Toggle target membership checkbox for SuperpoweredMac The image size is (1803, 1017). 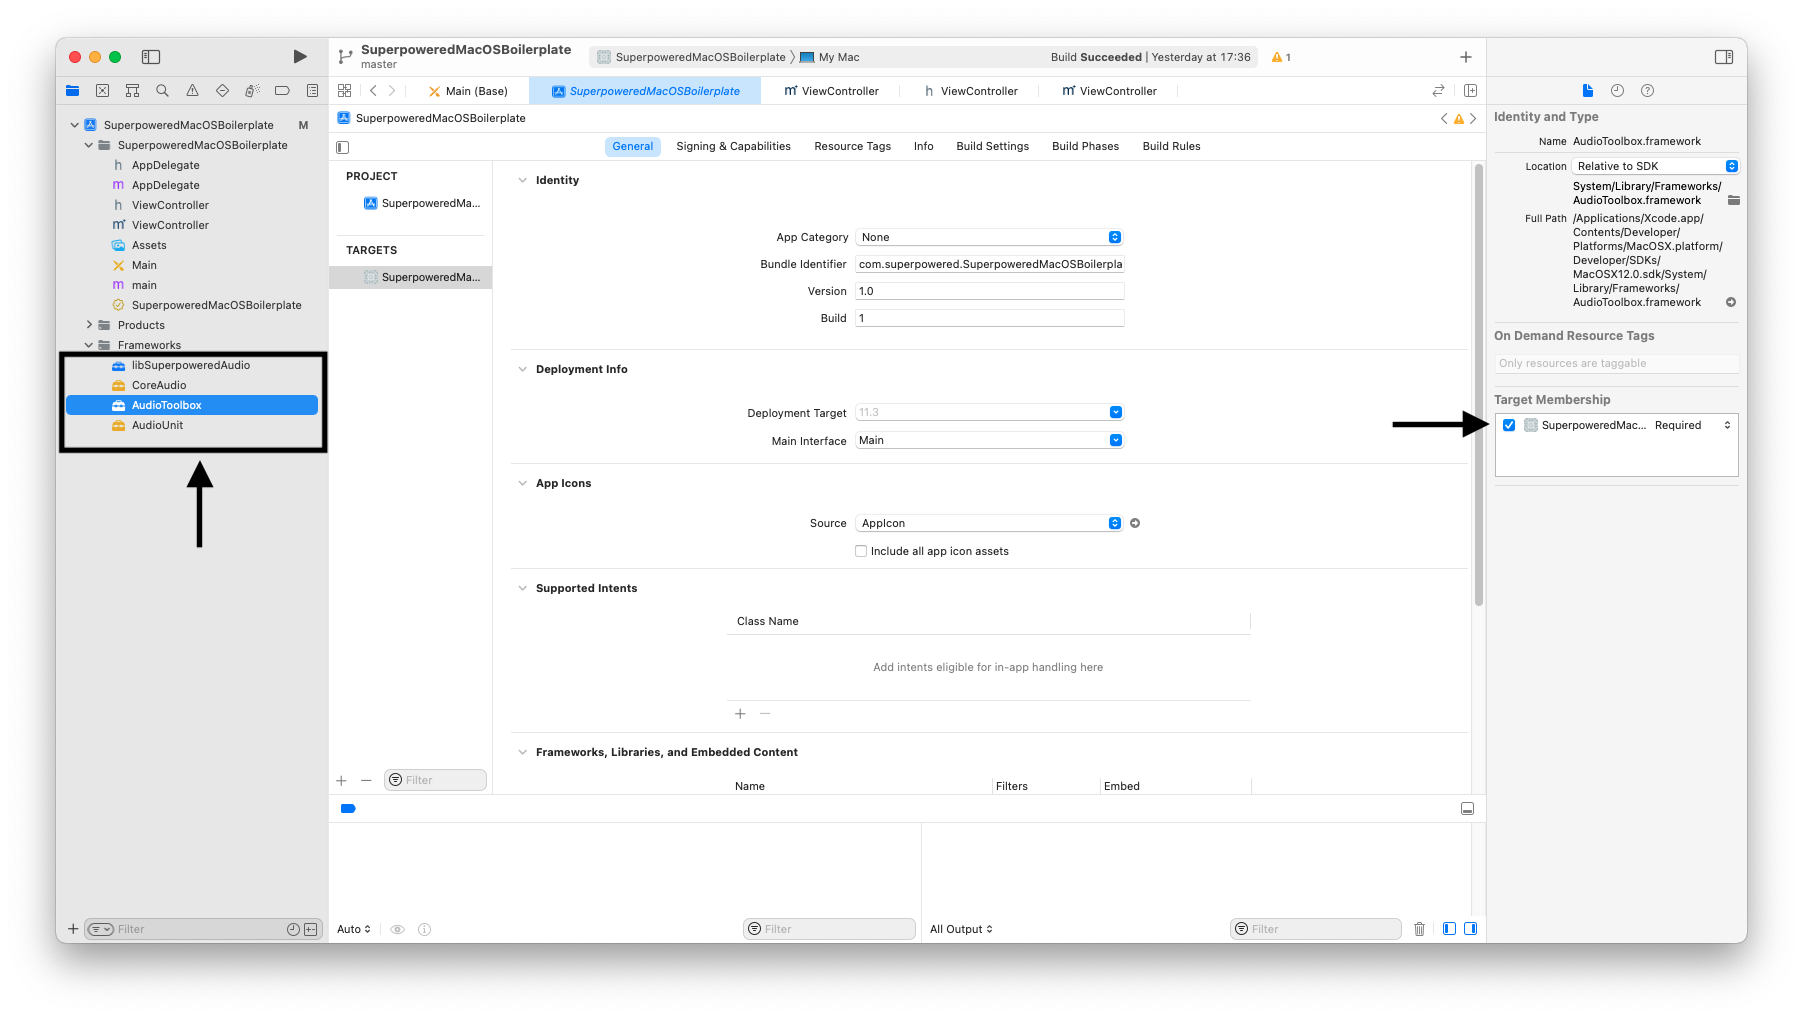point(1509,425)
